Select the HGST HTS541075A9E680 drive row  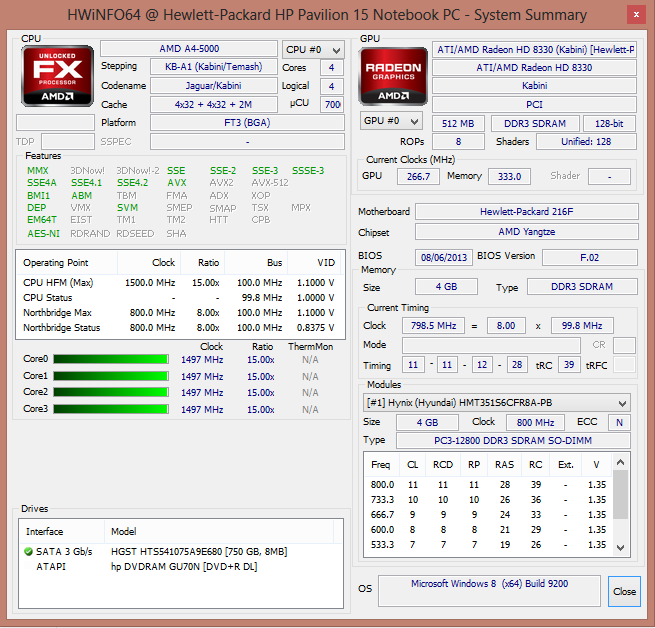coord(180,552)
